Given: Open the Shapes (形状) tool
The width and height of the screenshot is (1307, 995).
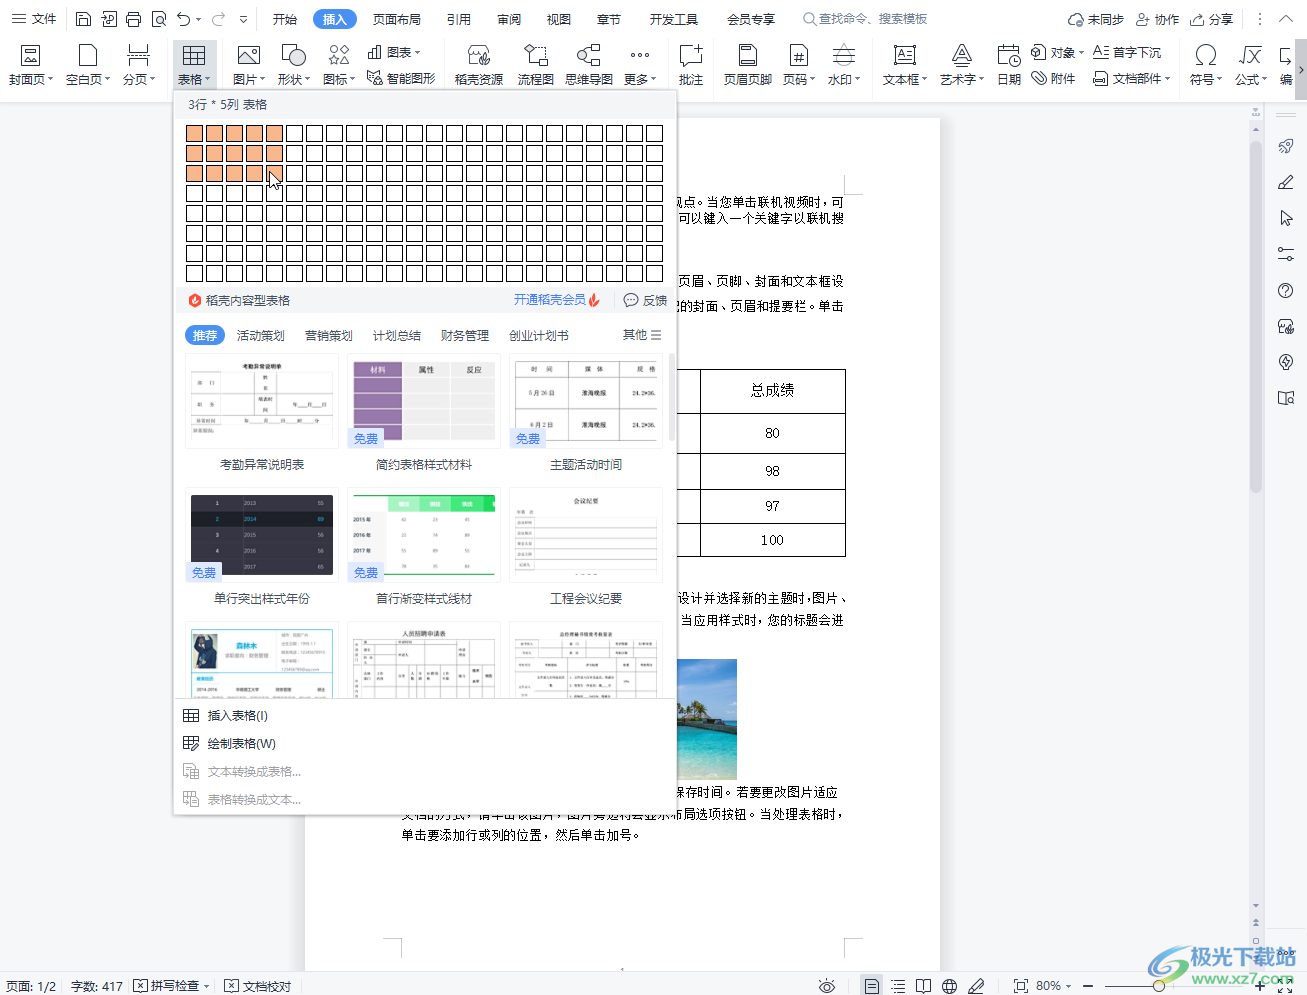Looking at the screenshot, I should pyautogui.click(x=293, y=65).
